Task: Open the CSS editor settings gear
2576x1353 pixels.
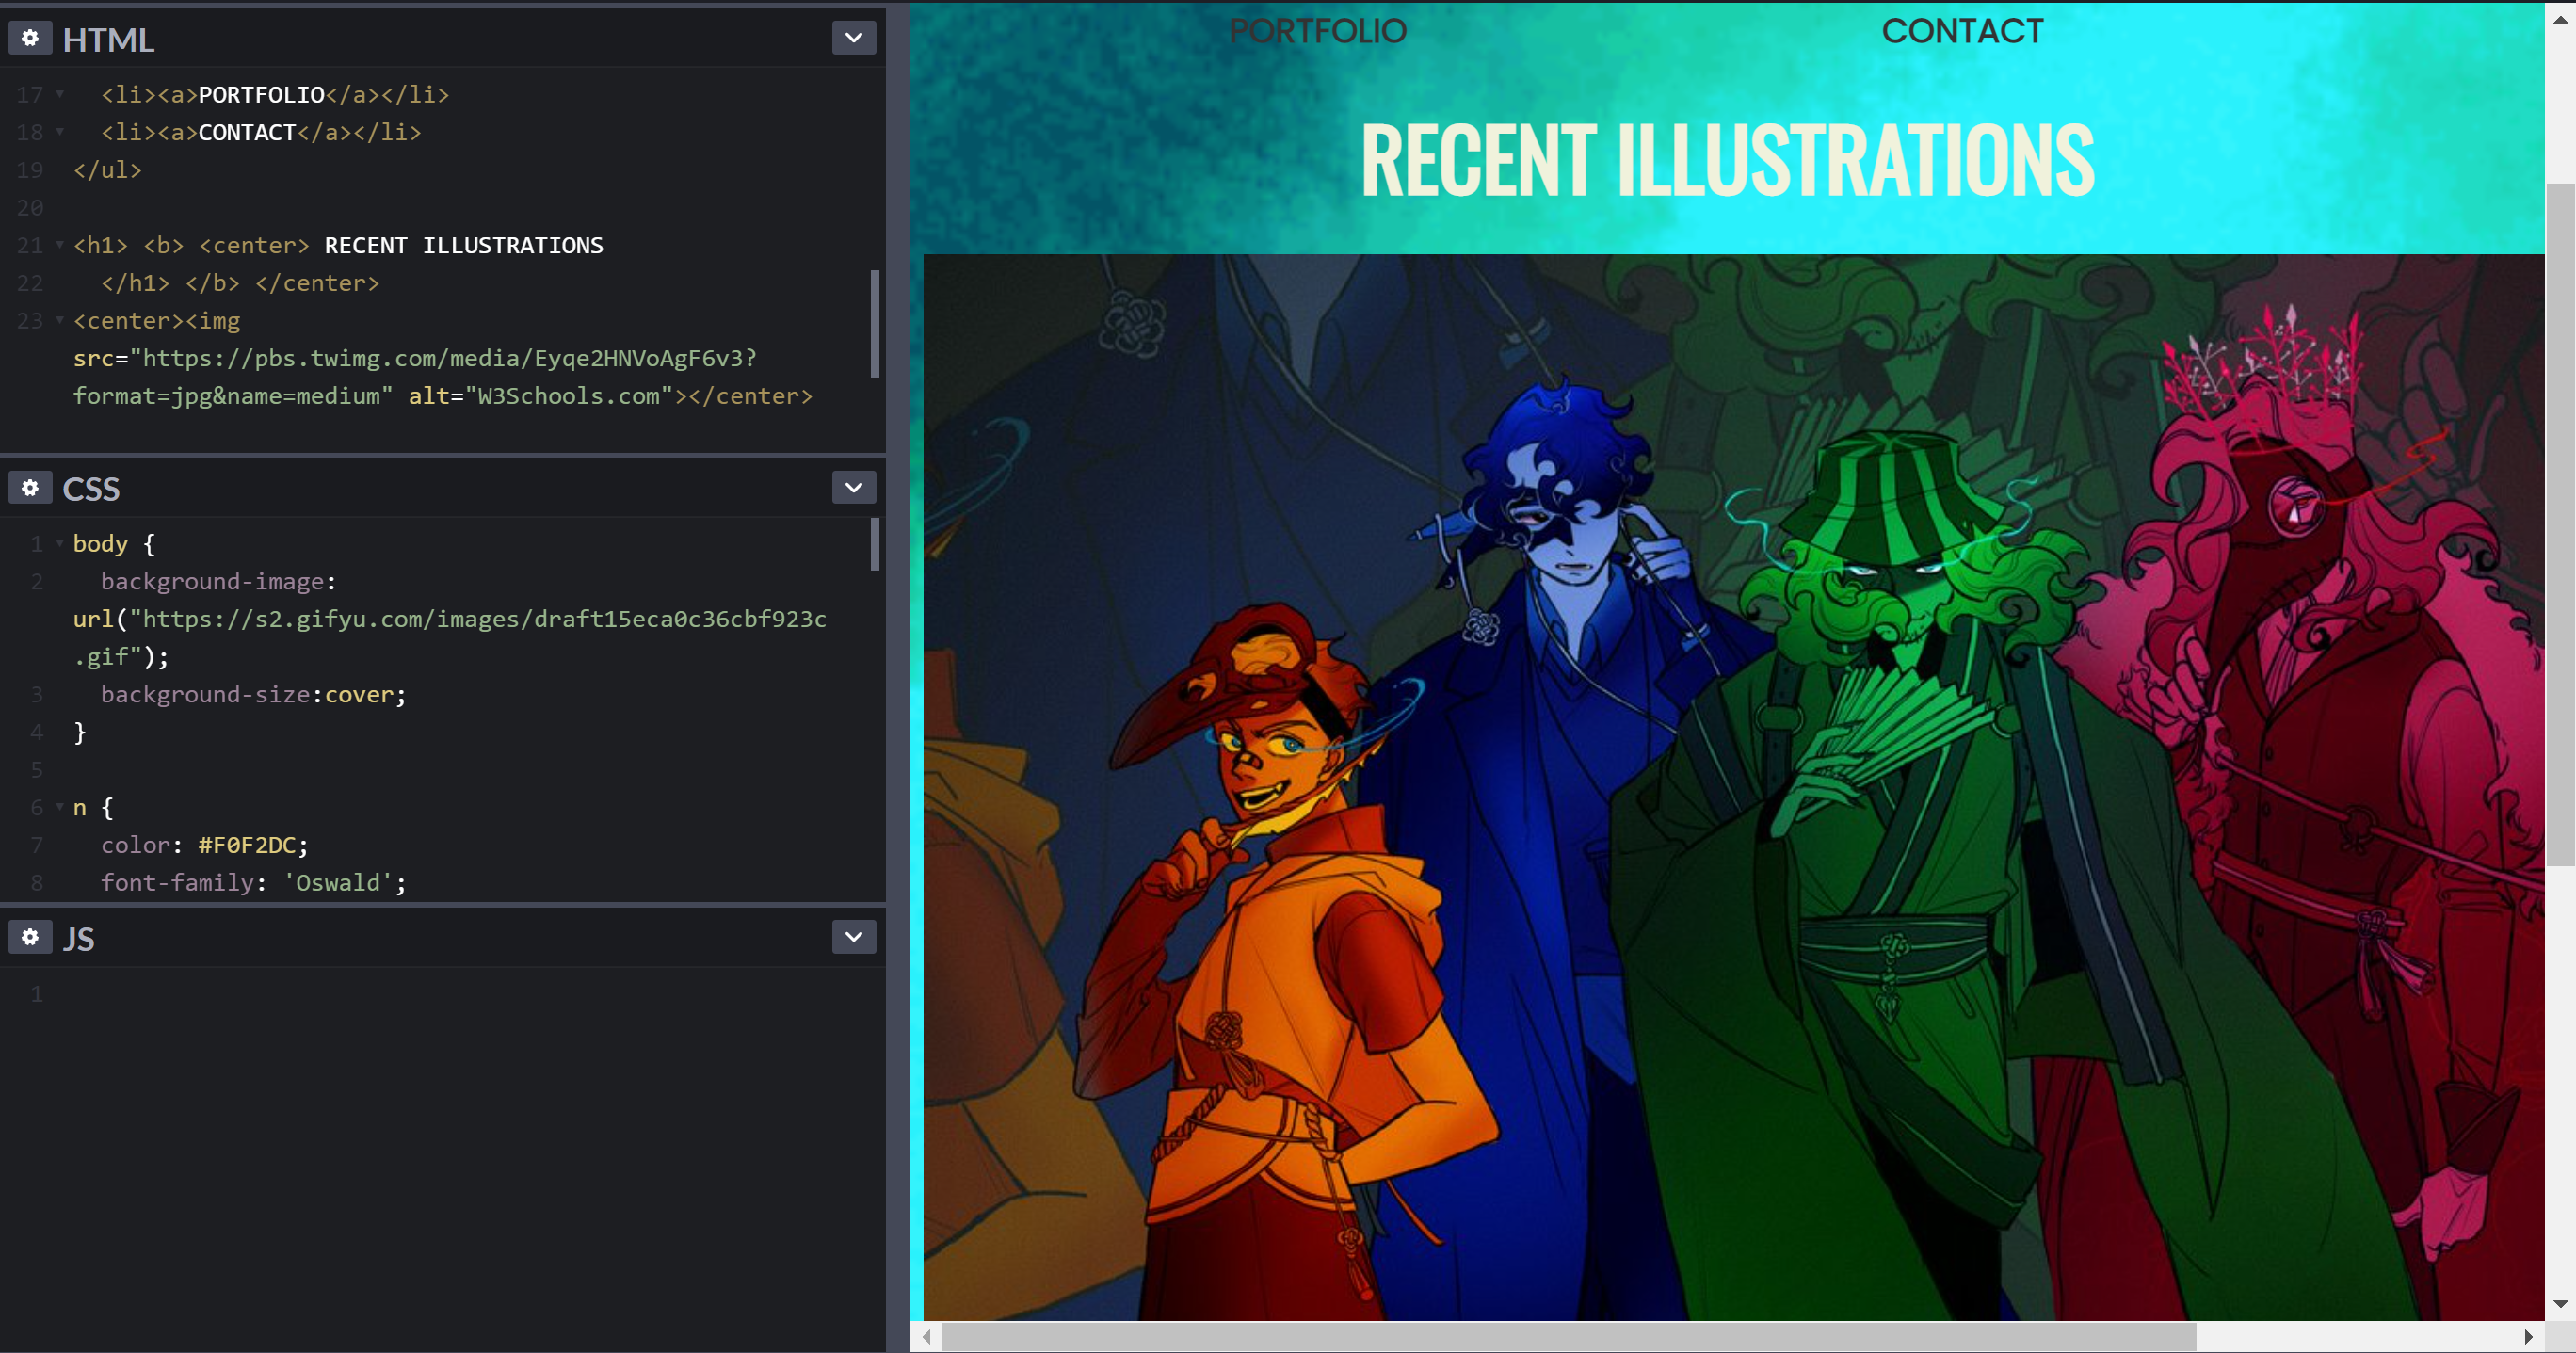Action: pos(30,488)
